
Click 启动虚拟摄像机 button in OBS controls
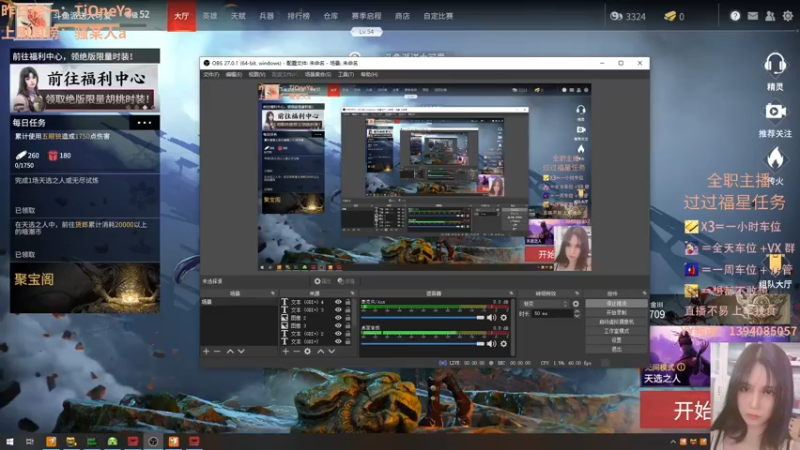pos(616,322)
